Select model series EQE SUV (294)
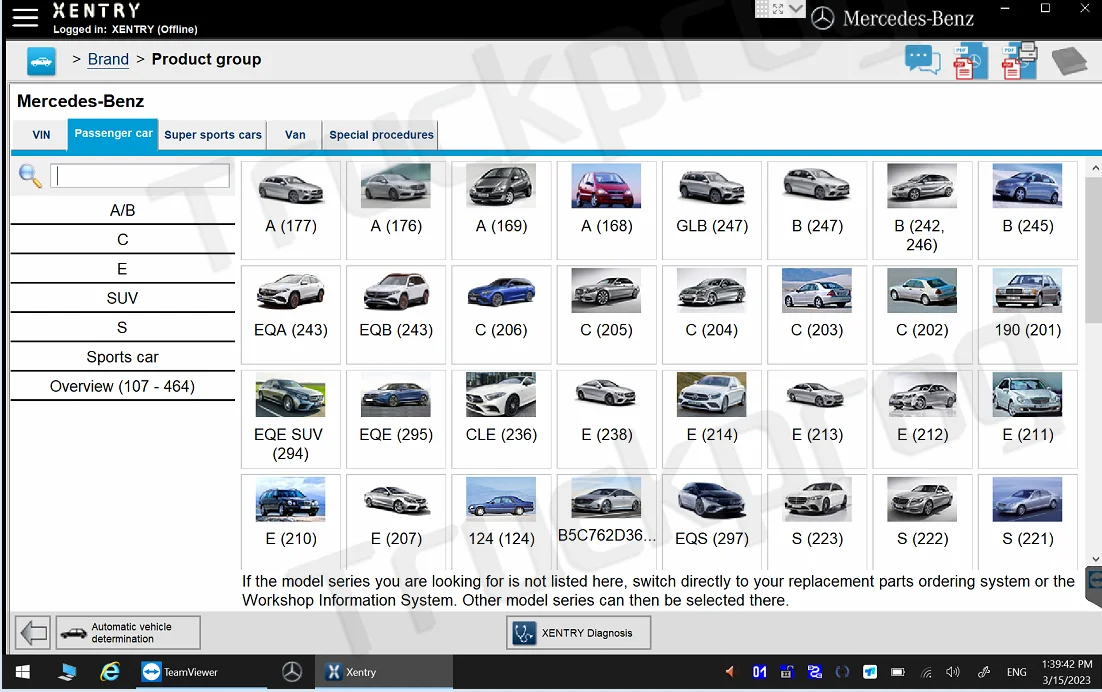 [x=291, y=419]
